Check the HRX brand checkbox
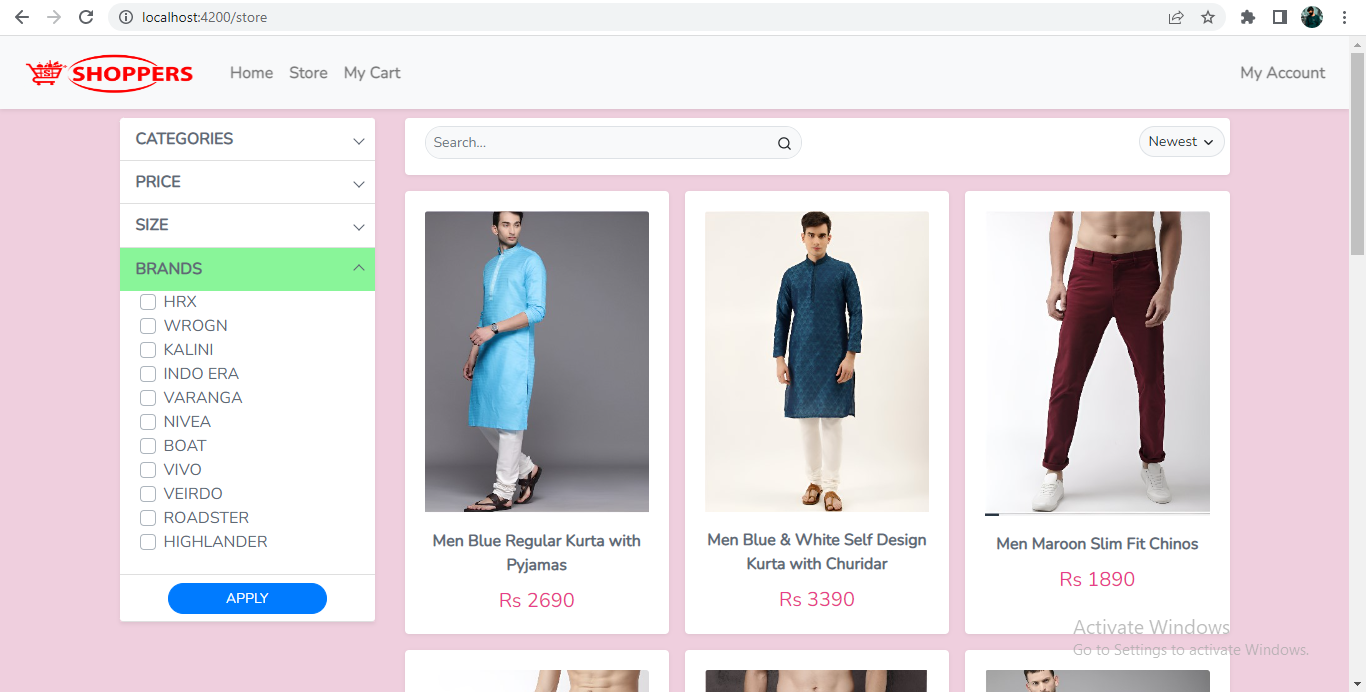This screenshot has height=692, width=1366. (147, 301)
